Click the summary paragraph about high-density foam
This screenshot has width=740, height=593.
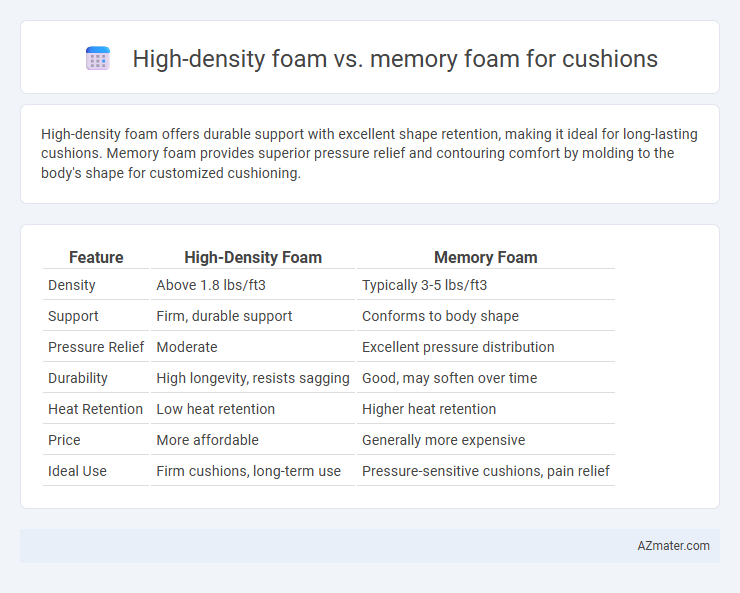369,153
